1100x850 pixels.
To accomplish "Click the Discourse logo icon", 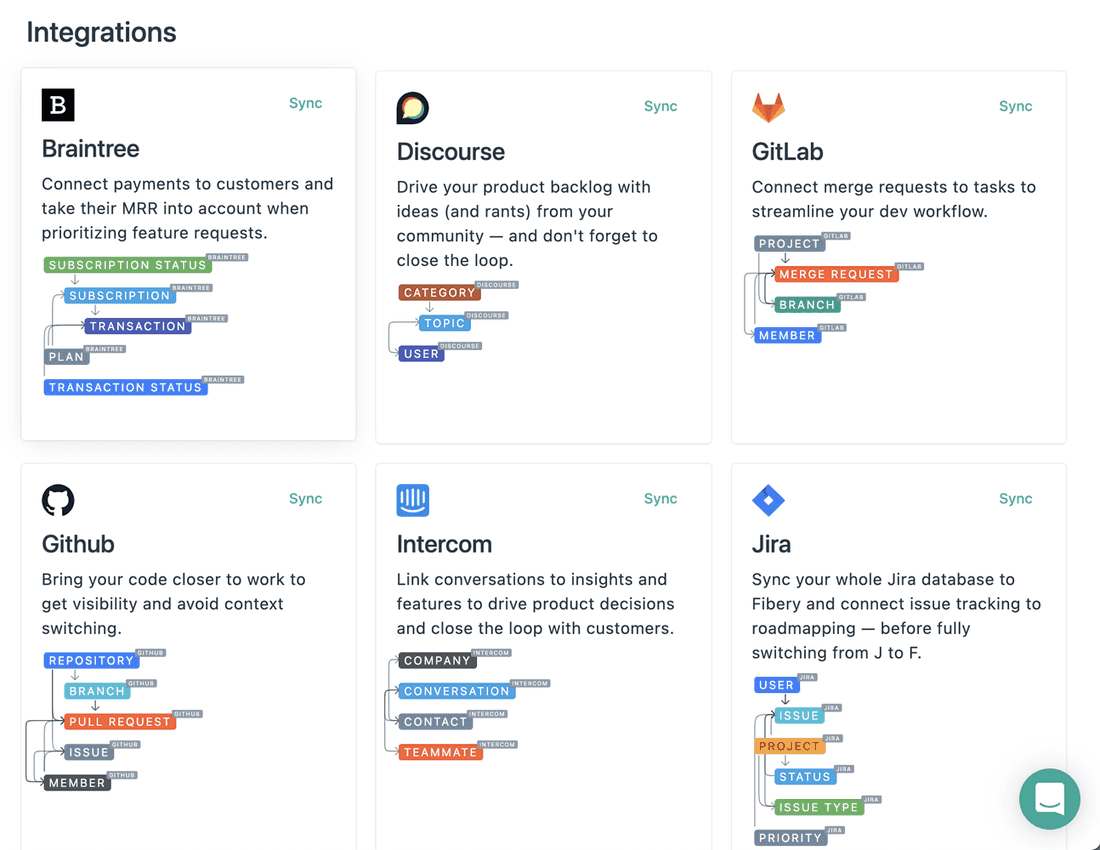I will 413,107.
